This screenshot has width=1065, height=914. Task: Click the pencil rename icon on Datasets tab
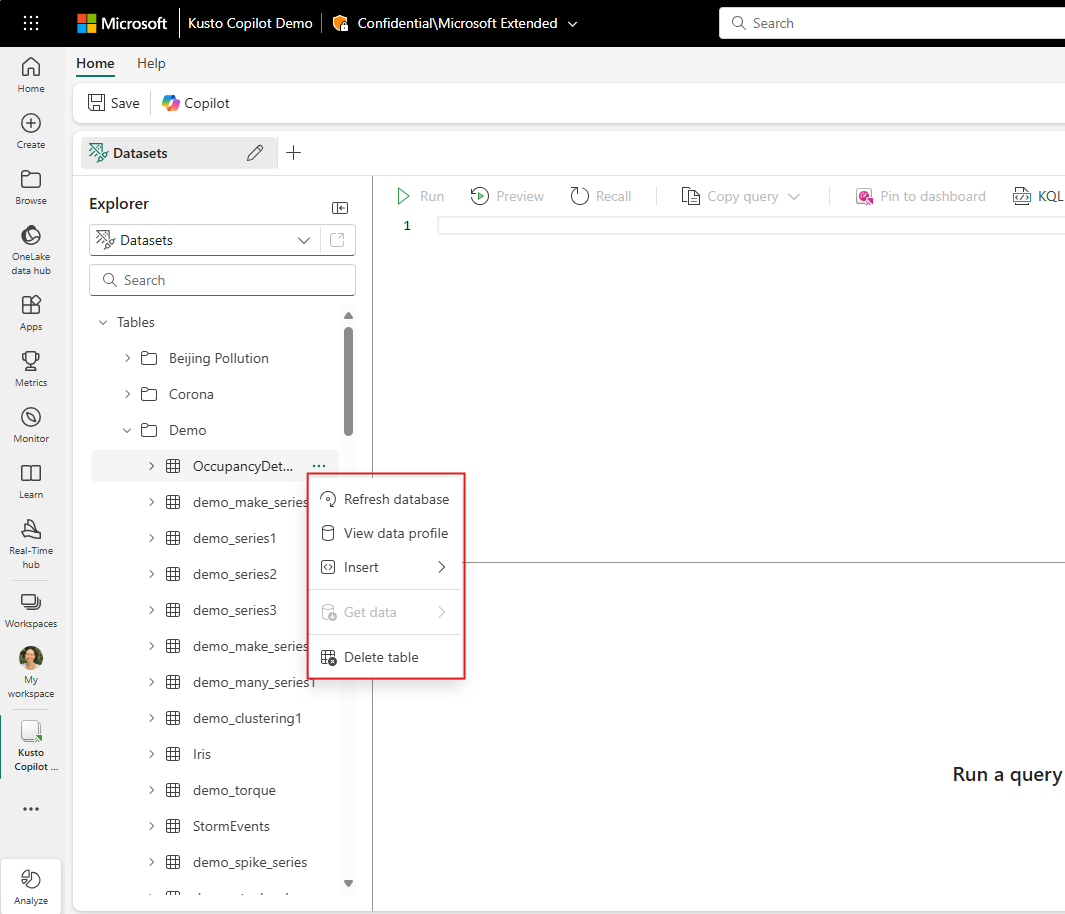click(255, 153)
